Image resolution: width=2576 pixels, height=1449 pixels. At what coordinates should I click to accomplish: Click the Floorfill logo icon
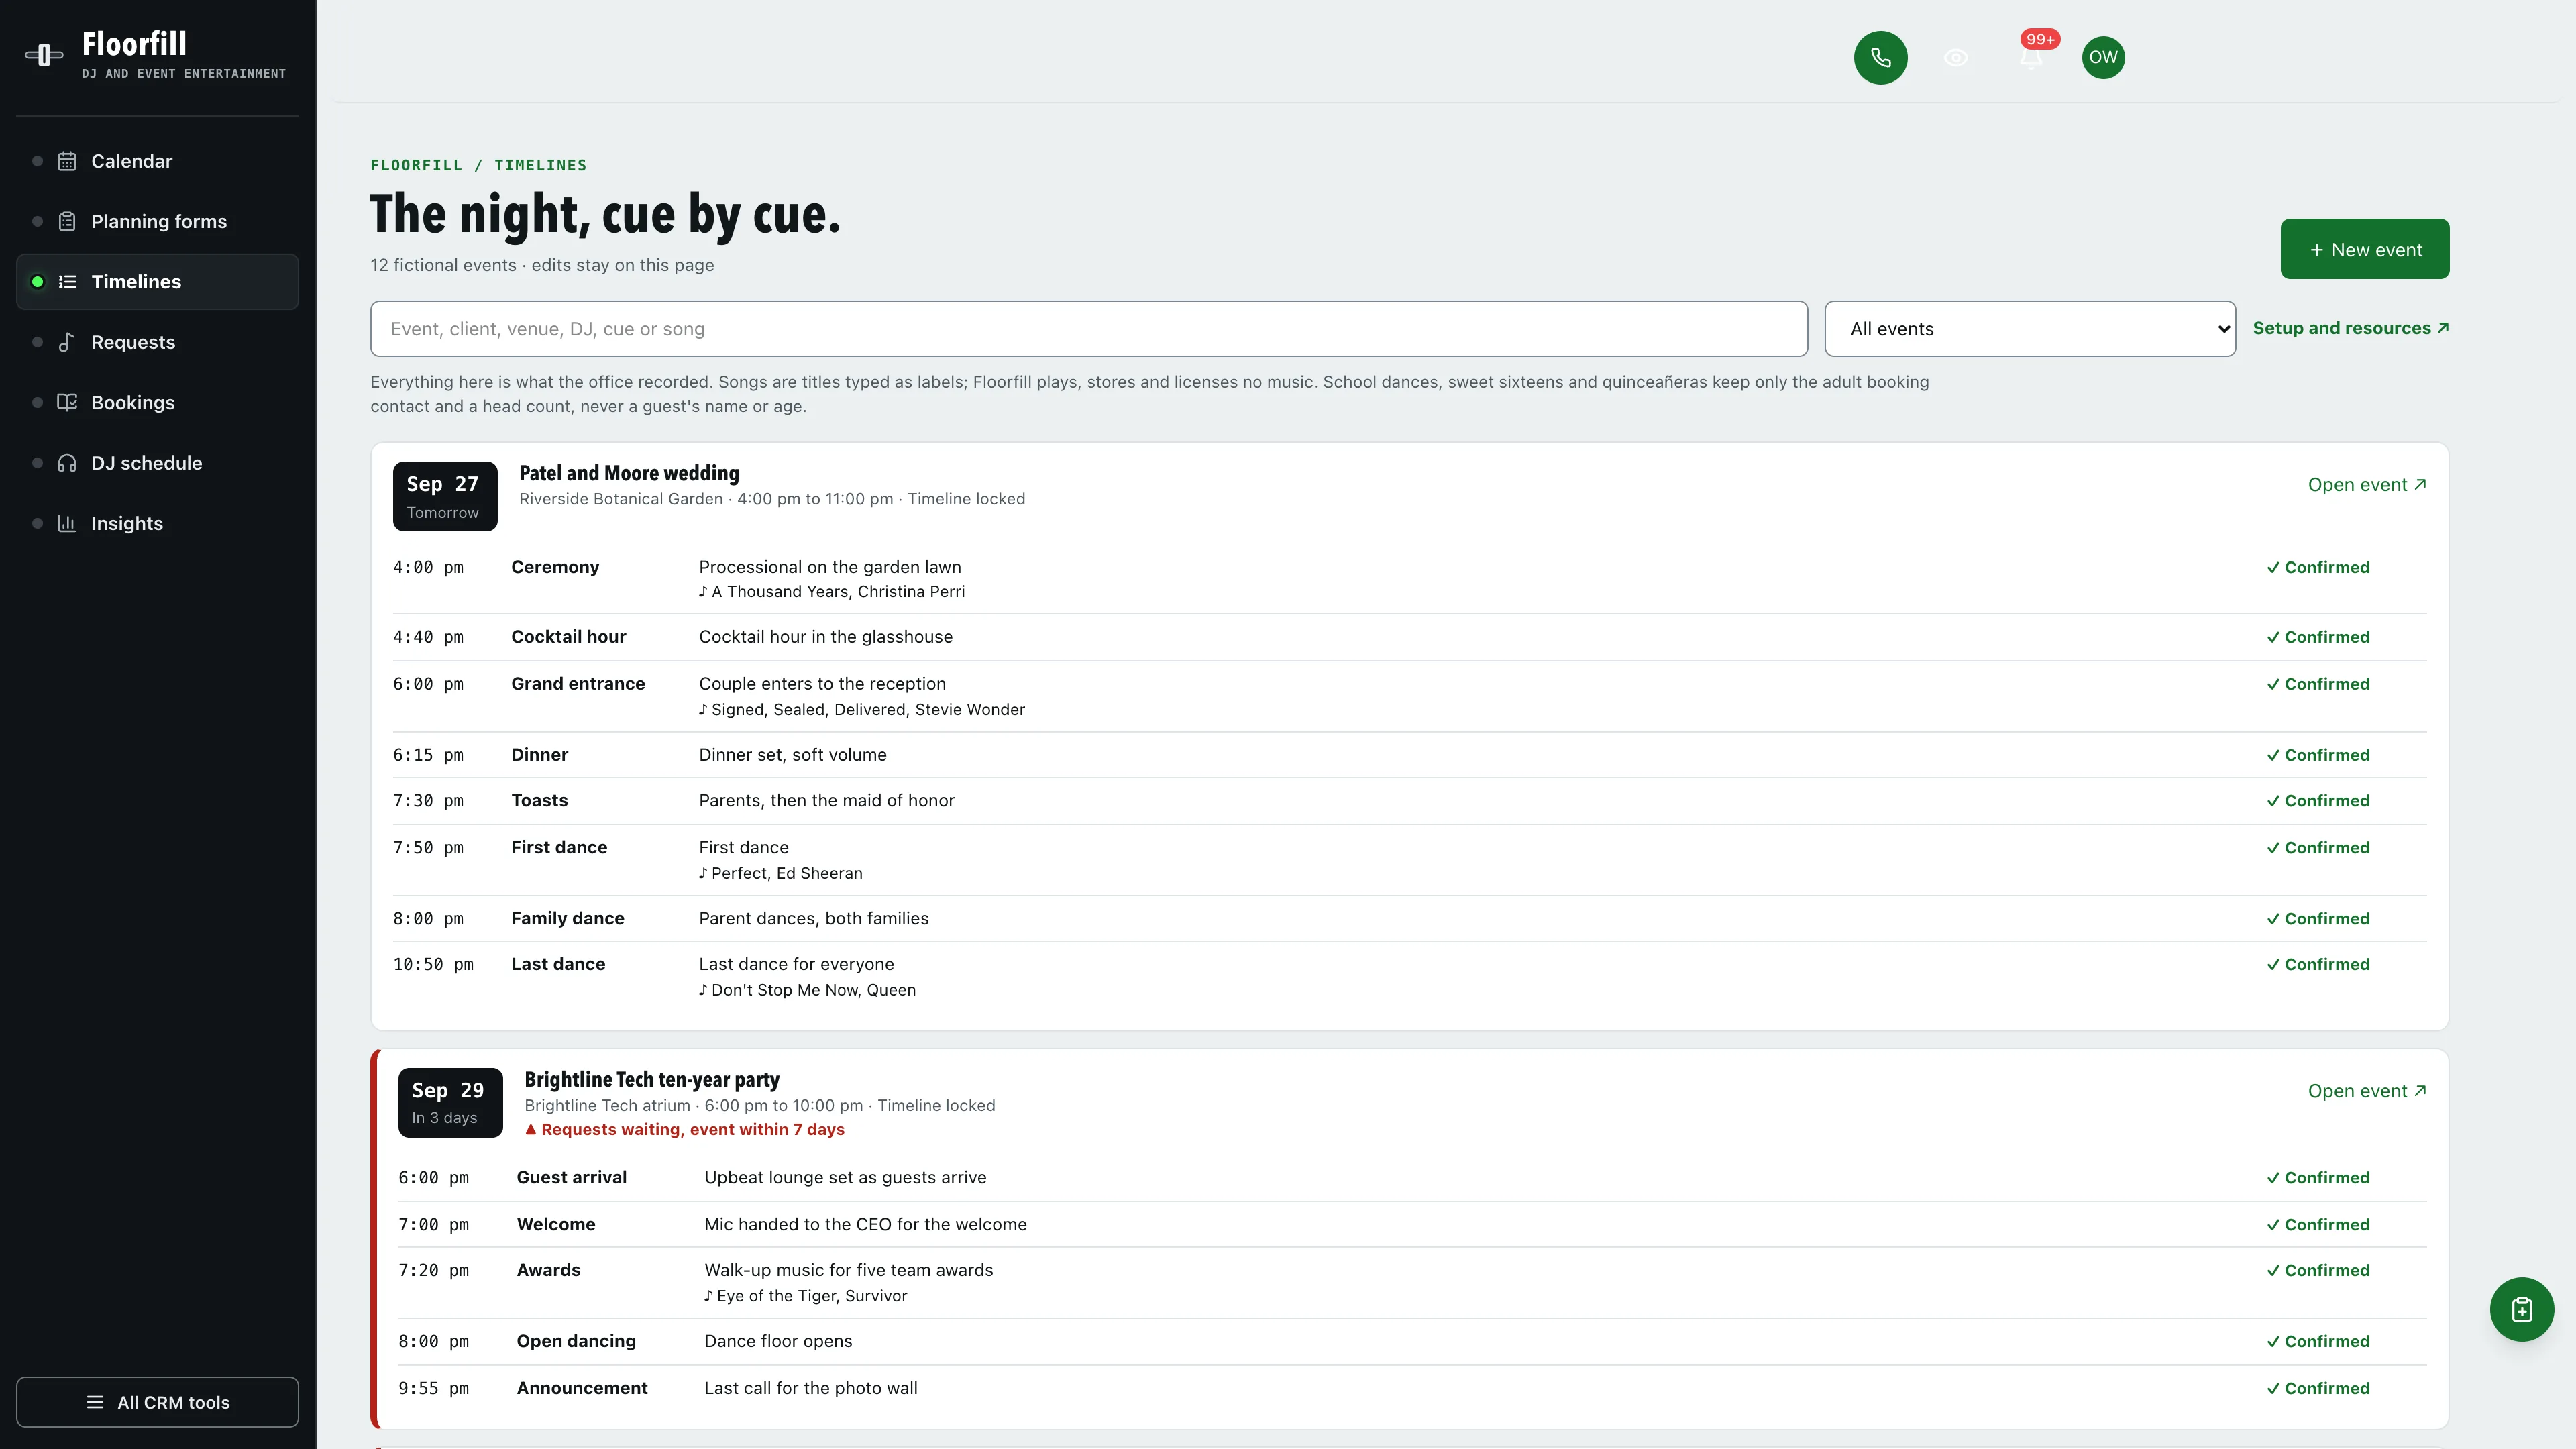(x=44, y=55)
